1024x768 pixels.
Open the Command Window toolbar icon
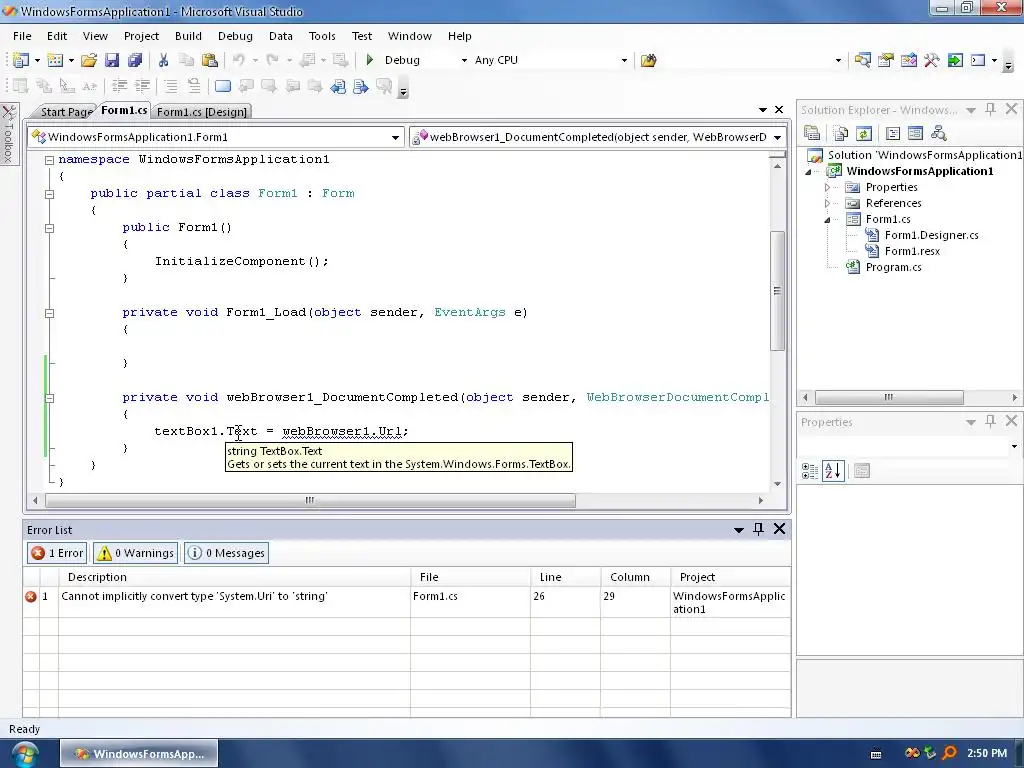click(x=978, y=60)
